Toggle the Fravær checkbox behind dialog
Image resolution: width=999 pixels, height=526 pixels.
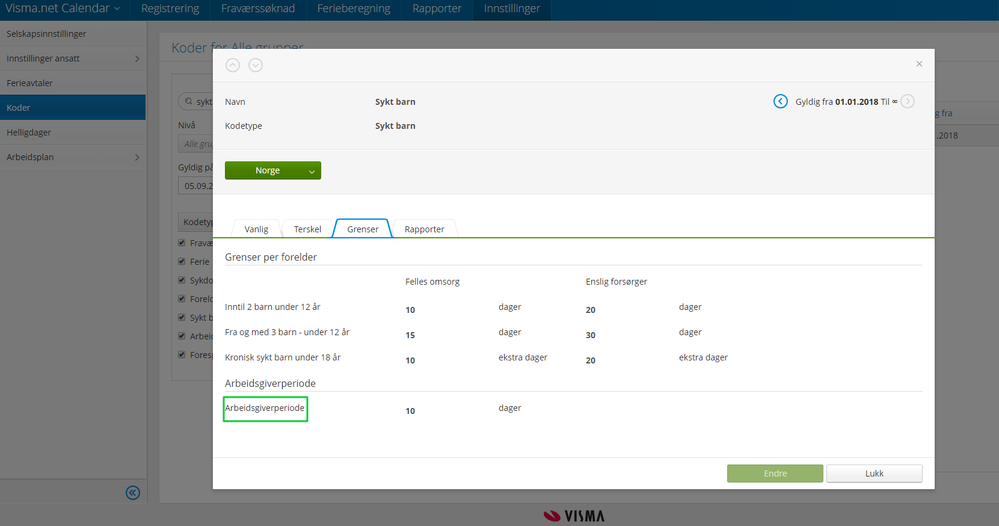pos(182,243)
